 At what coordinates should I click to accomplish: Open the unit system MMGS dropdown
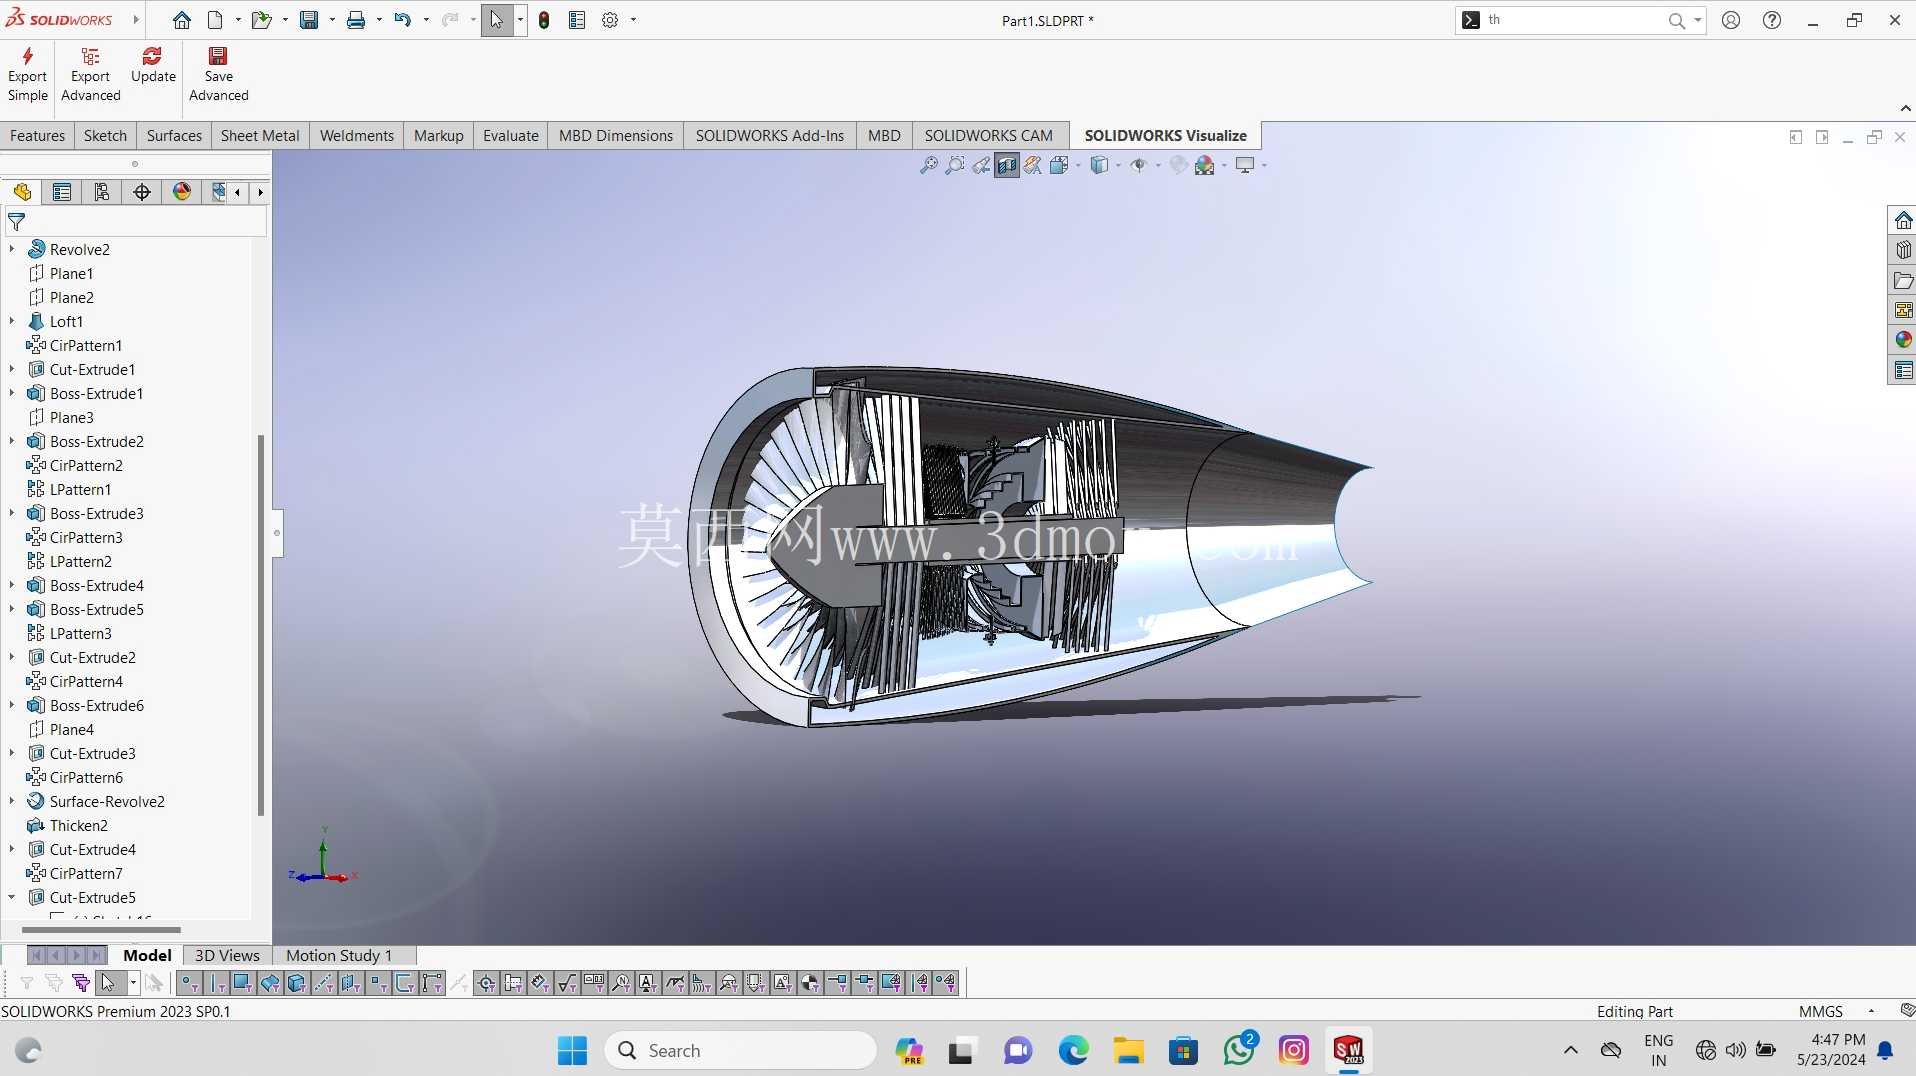coord(1871,1011)
